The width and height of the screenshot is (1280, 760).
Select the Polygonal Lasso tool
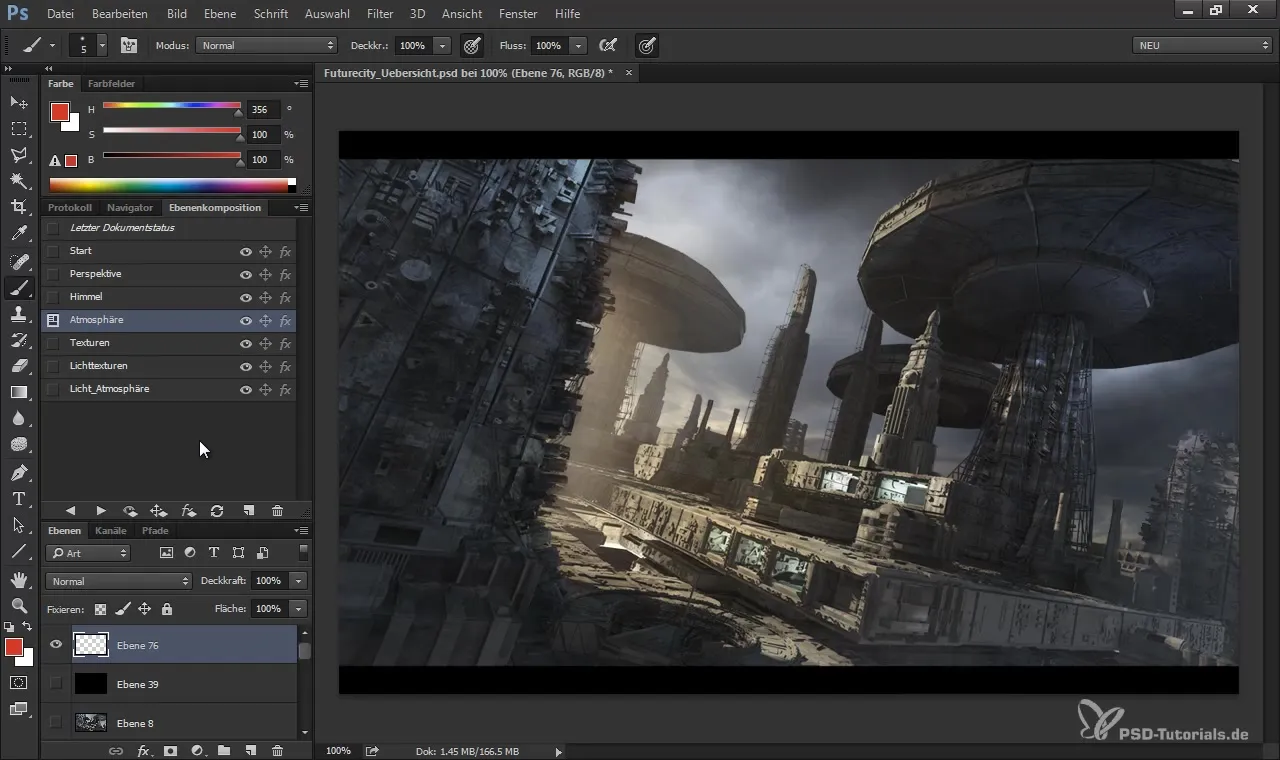click(19, 155)
